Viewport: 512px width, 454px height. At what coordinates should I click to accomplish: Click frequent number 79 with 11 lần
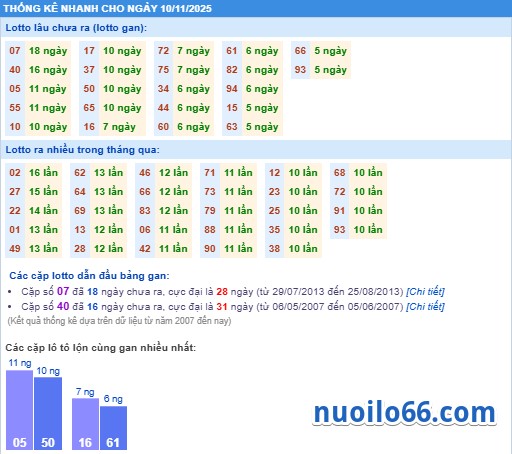point(210,211)
